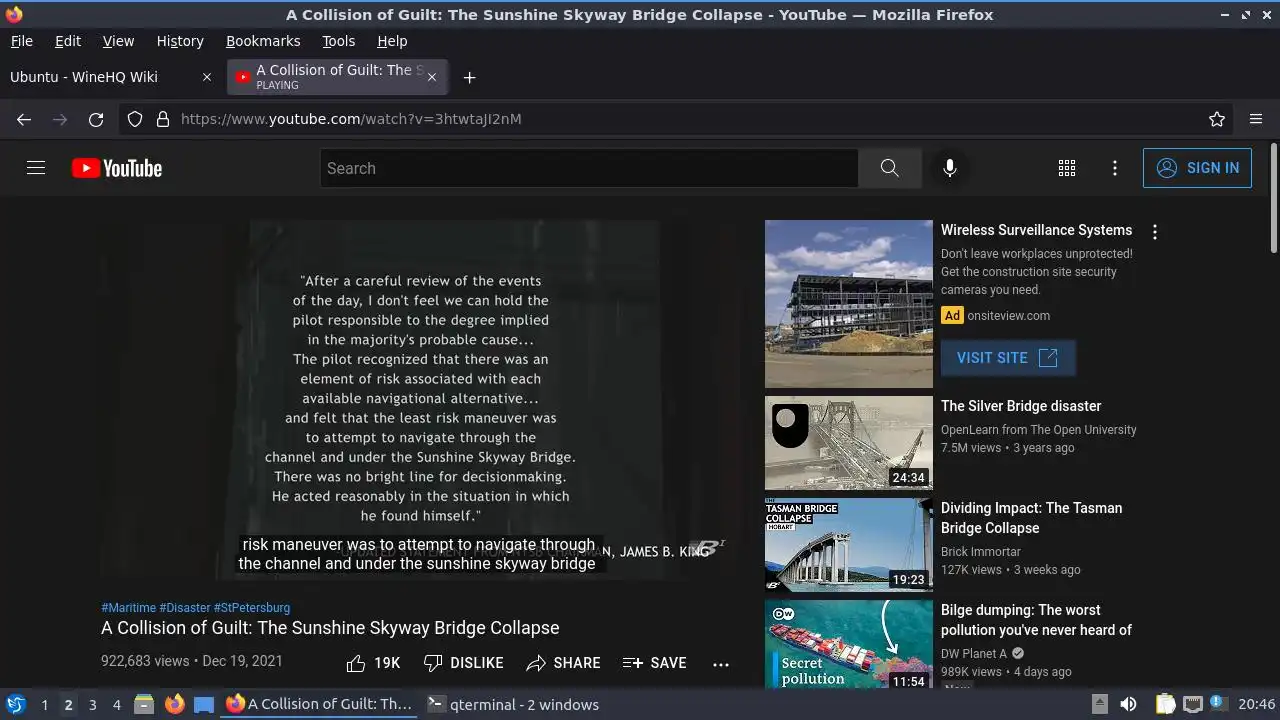The width and height of the screenshot is (1280, 720).
Task: Open the History menu
Action: (180, 41)
